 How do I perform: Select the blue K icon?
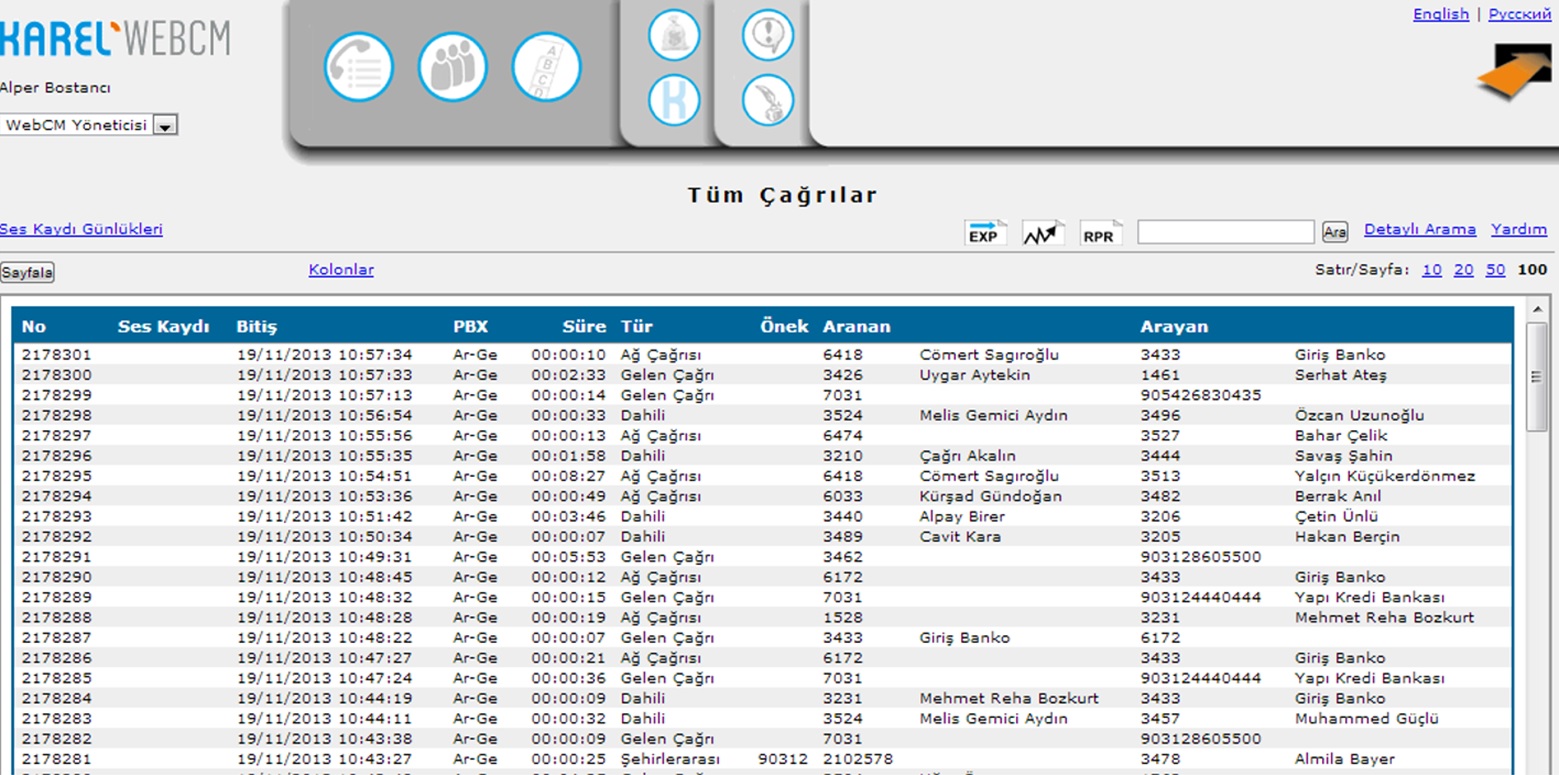click(x=673, y=100)
